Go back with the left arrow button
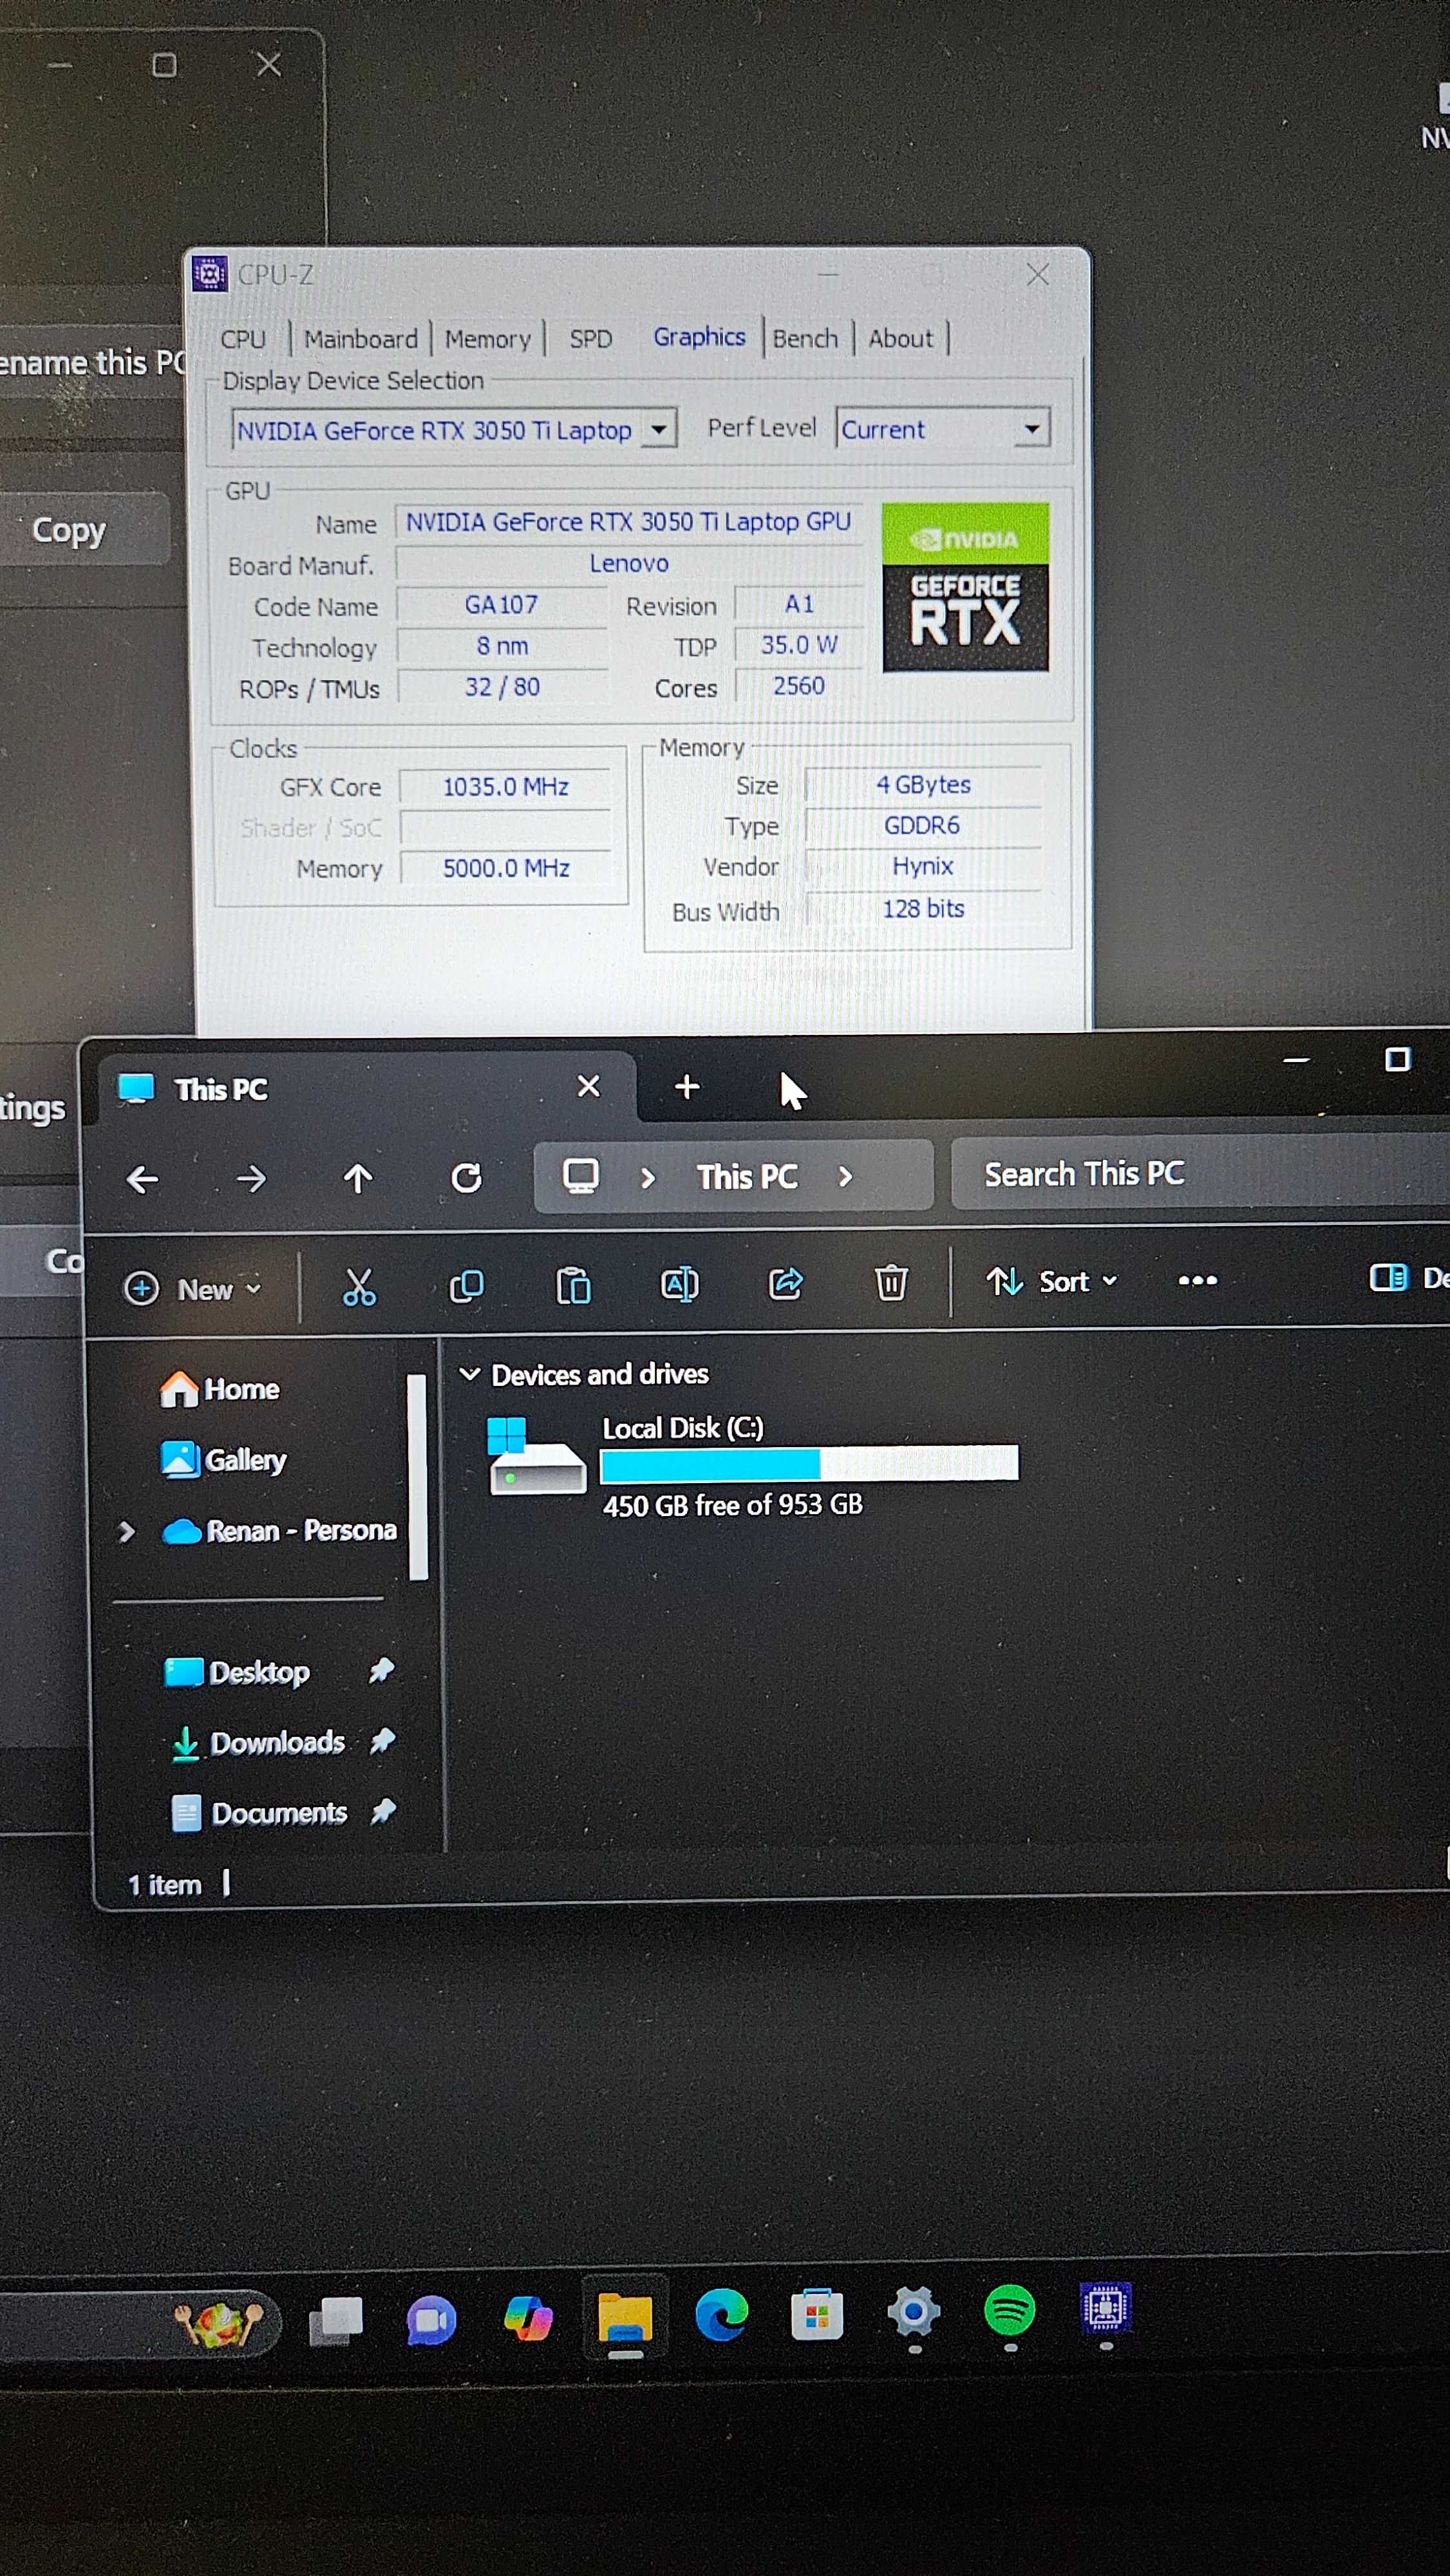Image resolution: width=1450 pixels, height=2576 pixels. pyautogui.click(x=142, y=1180)
